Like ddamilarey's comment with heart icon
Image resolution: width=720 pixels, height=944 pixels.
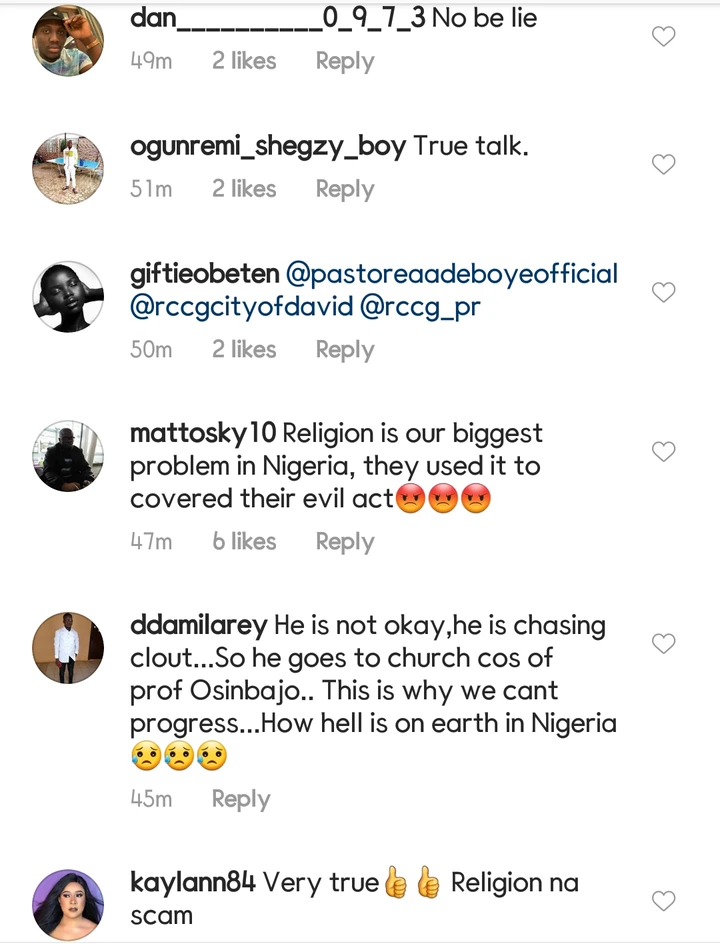coord(664,643)
